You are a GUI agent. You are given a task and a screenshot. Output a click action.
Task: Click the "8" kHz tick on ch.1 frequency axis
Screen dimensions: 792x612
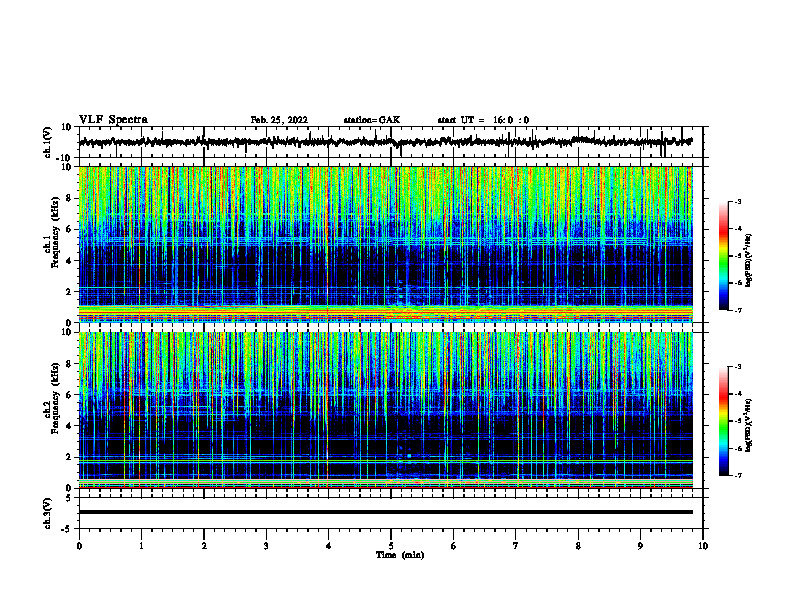click(70, 198)
